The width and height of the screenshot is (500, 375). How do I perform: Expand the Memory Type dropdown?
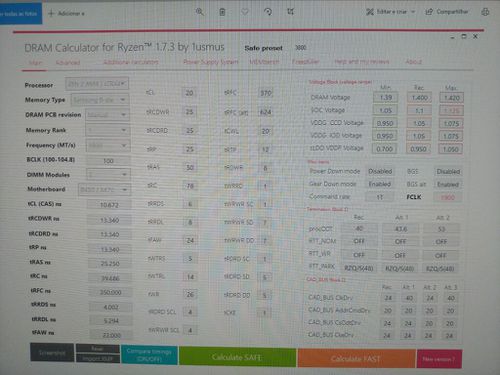point(100,100)
